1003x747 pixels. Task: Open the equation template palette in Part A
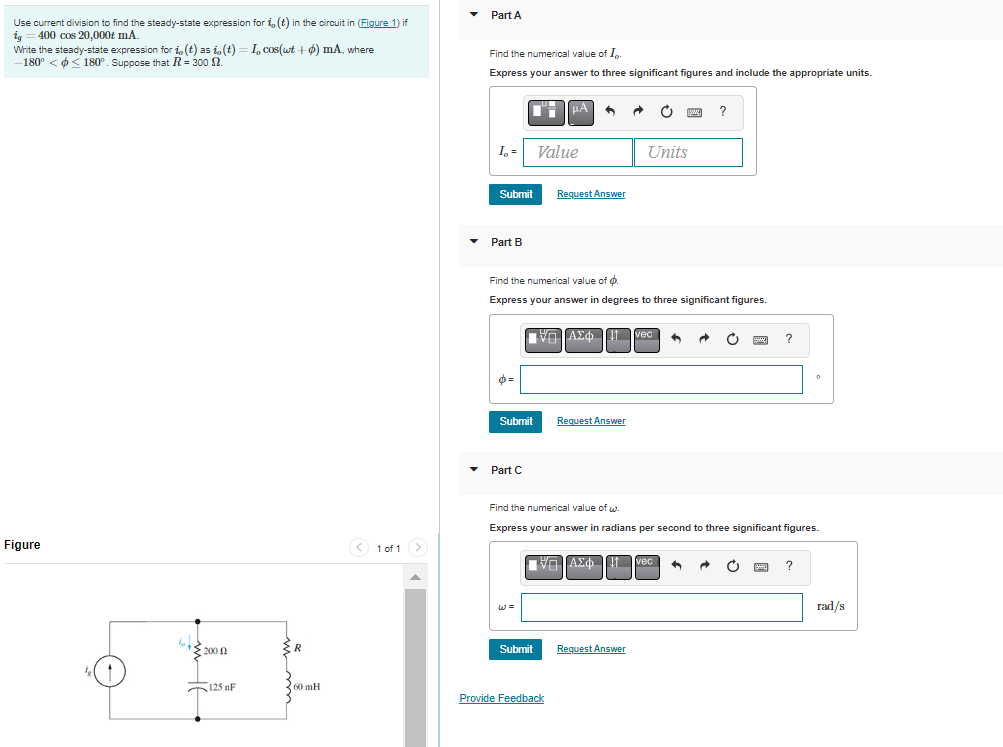[545, 112]
